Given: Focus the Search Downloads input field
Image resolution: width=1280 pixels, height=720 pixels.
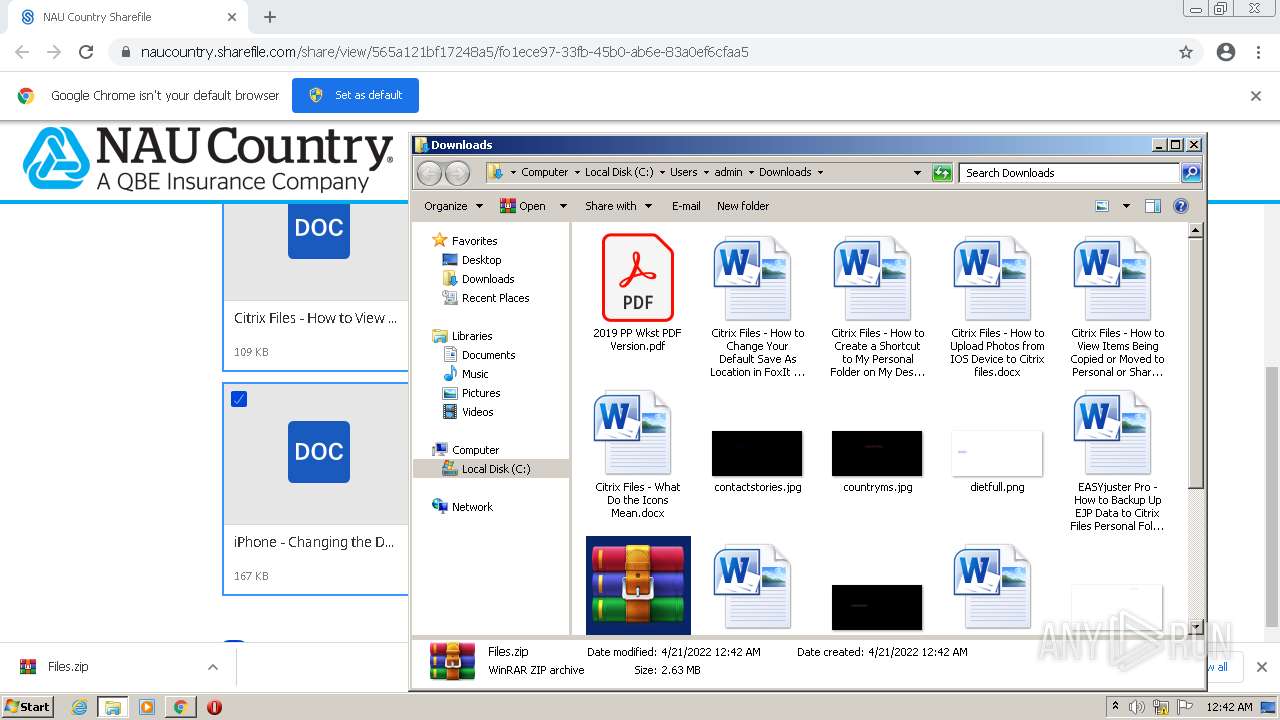Looking at the screenshot, I should click(1069, 173).
